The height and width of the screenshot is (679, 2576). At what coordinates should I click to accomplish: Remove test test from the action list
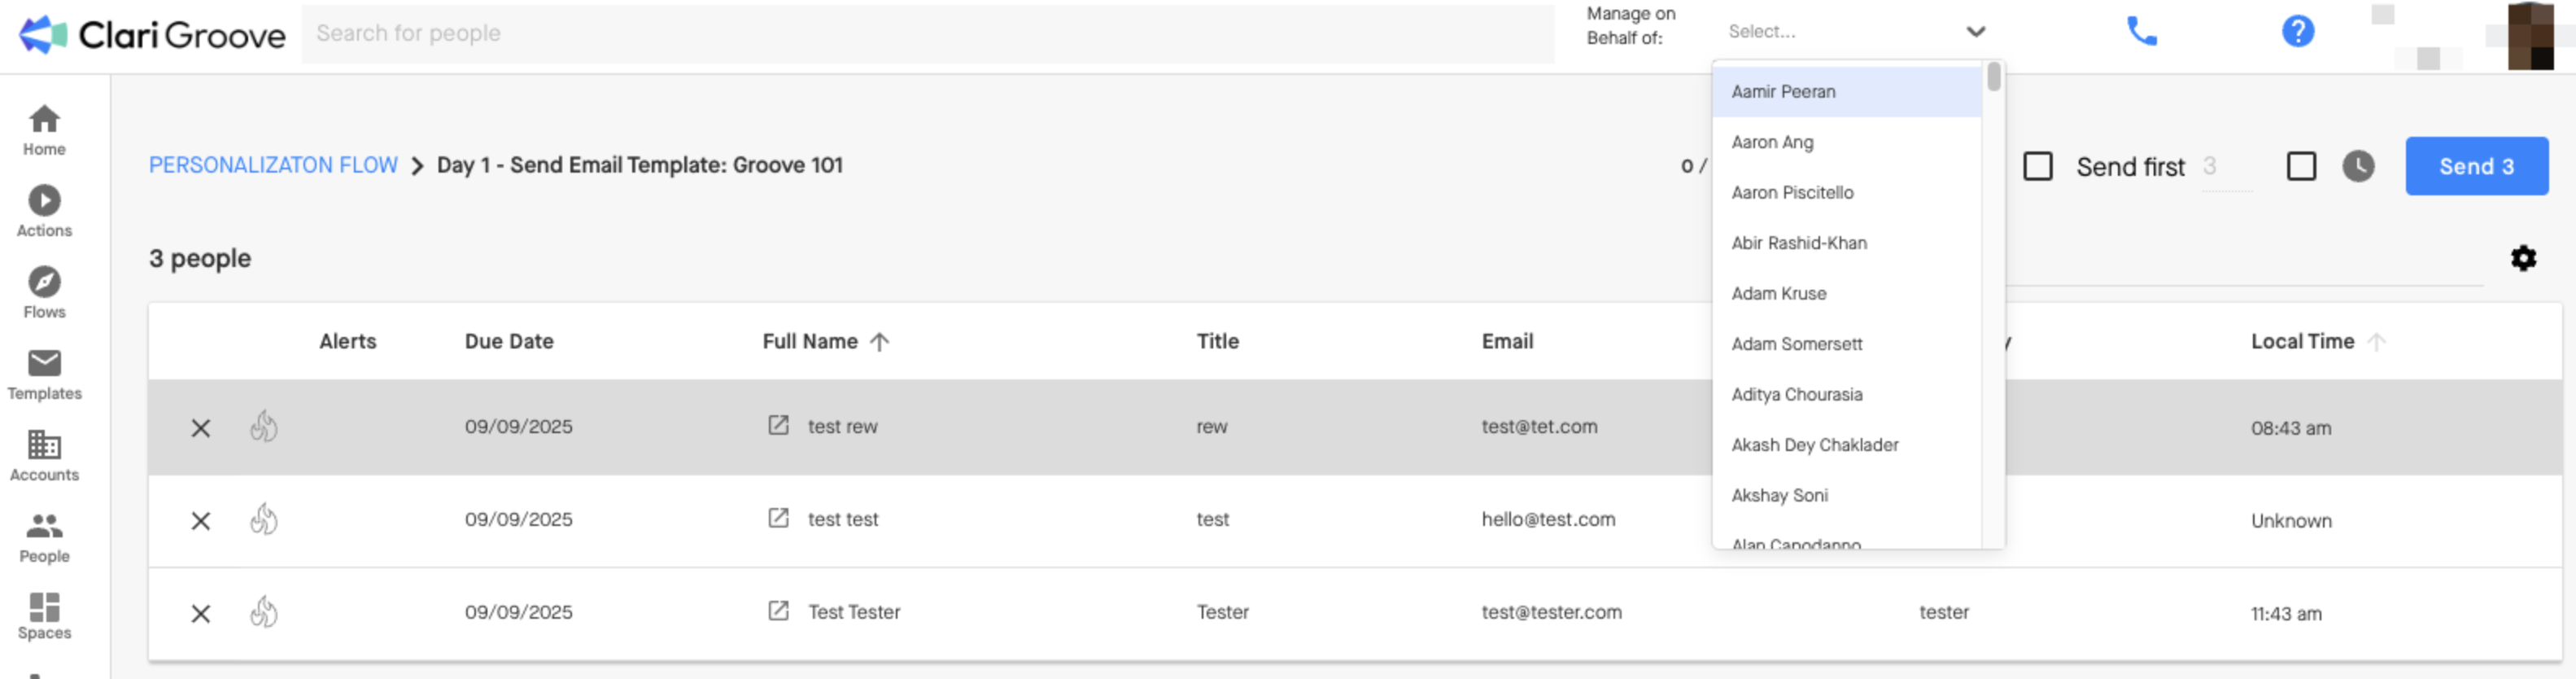pos(201,520)
